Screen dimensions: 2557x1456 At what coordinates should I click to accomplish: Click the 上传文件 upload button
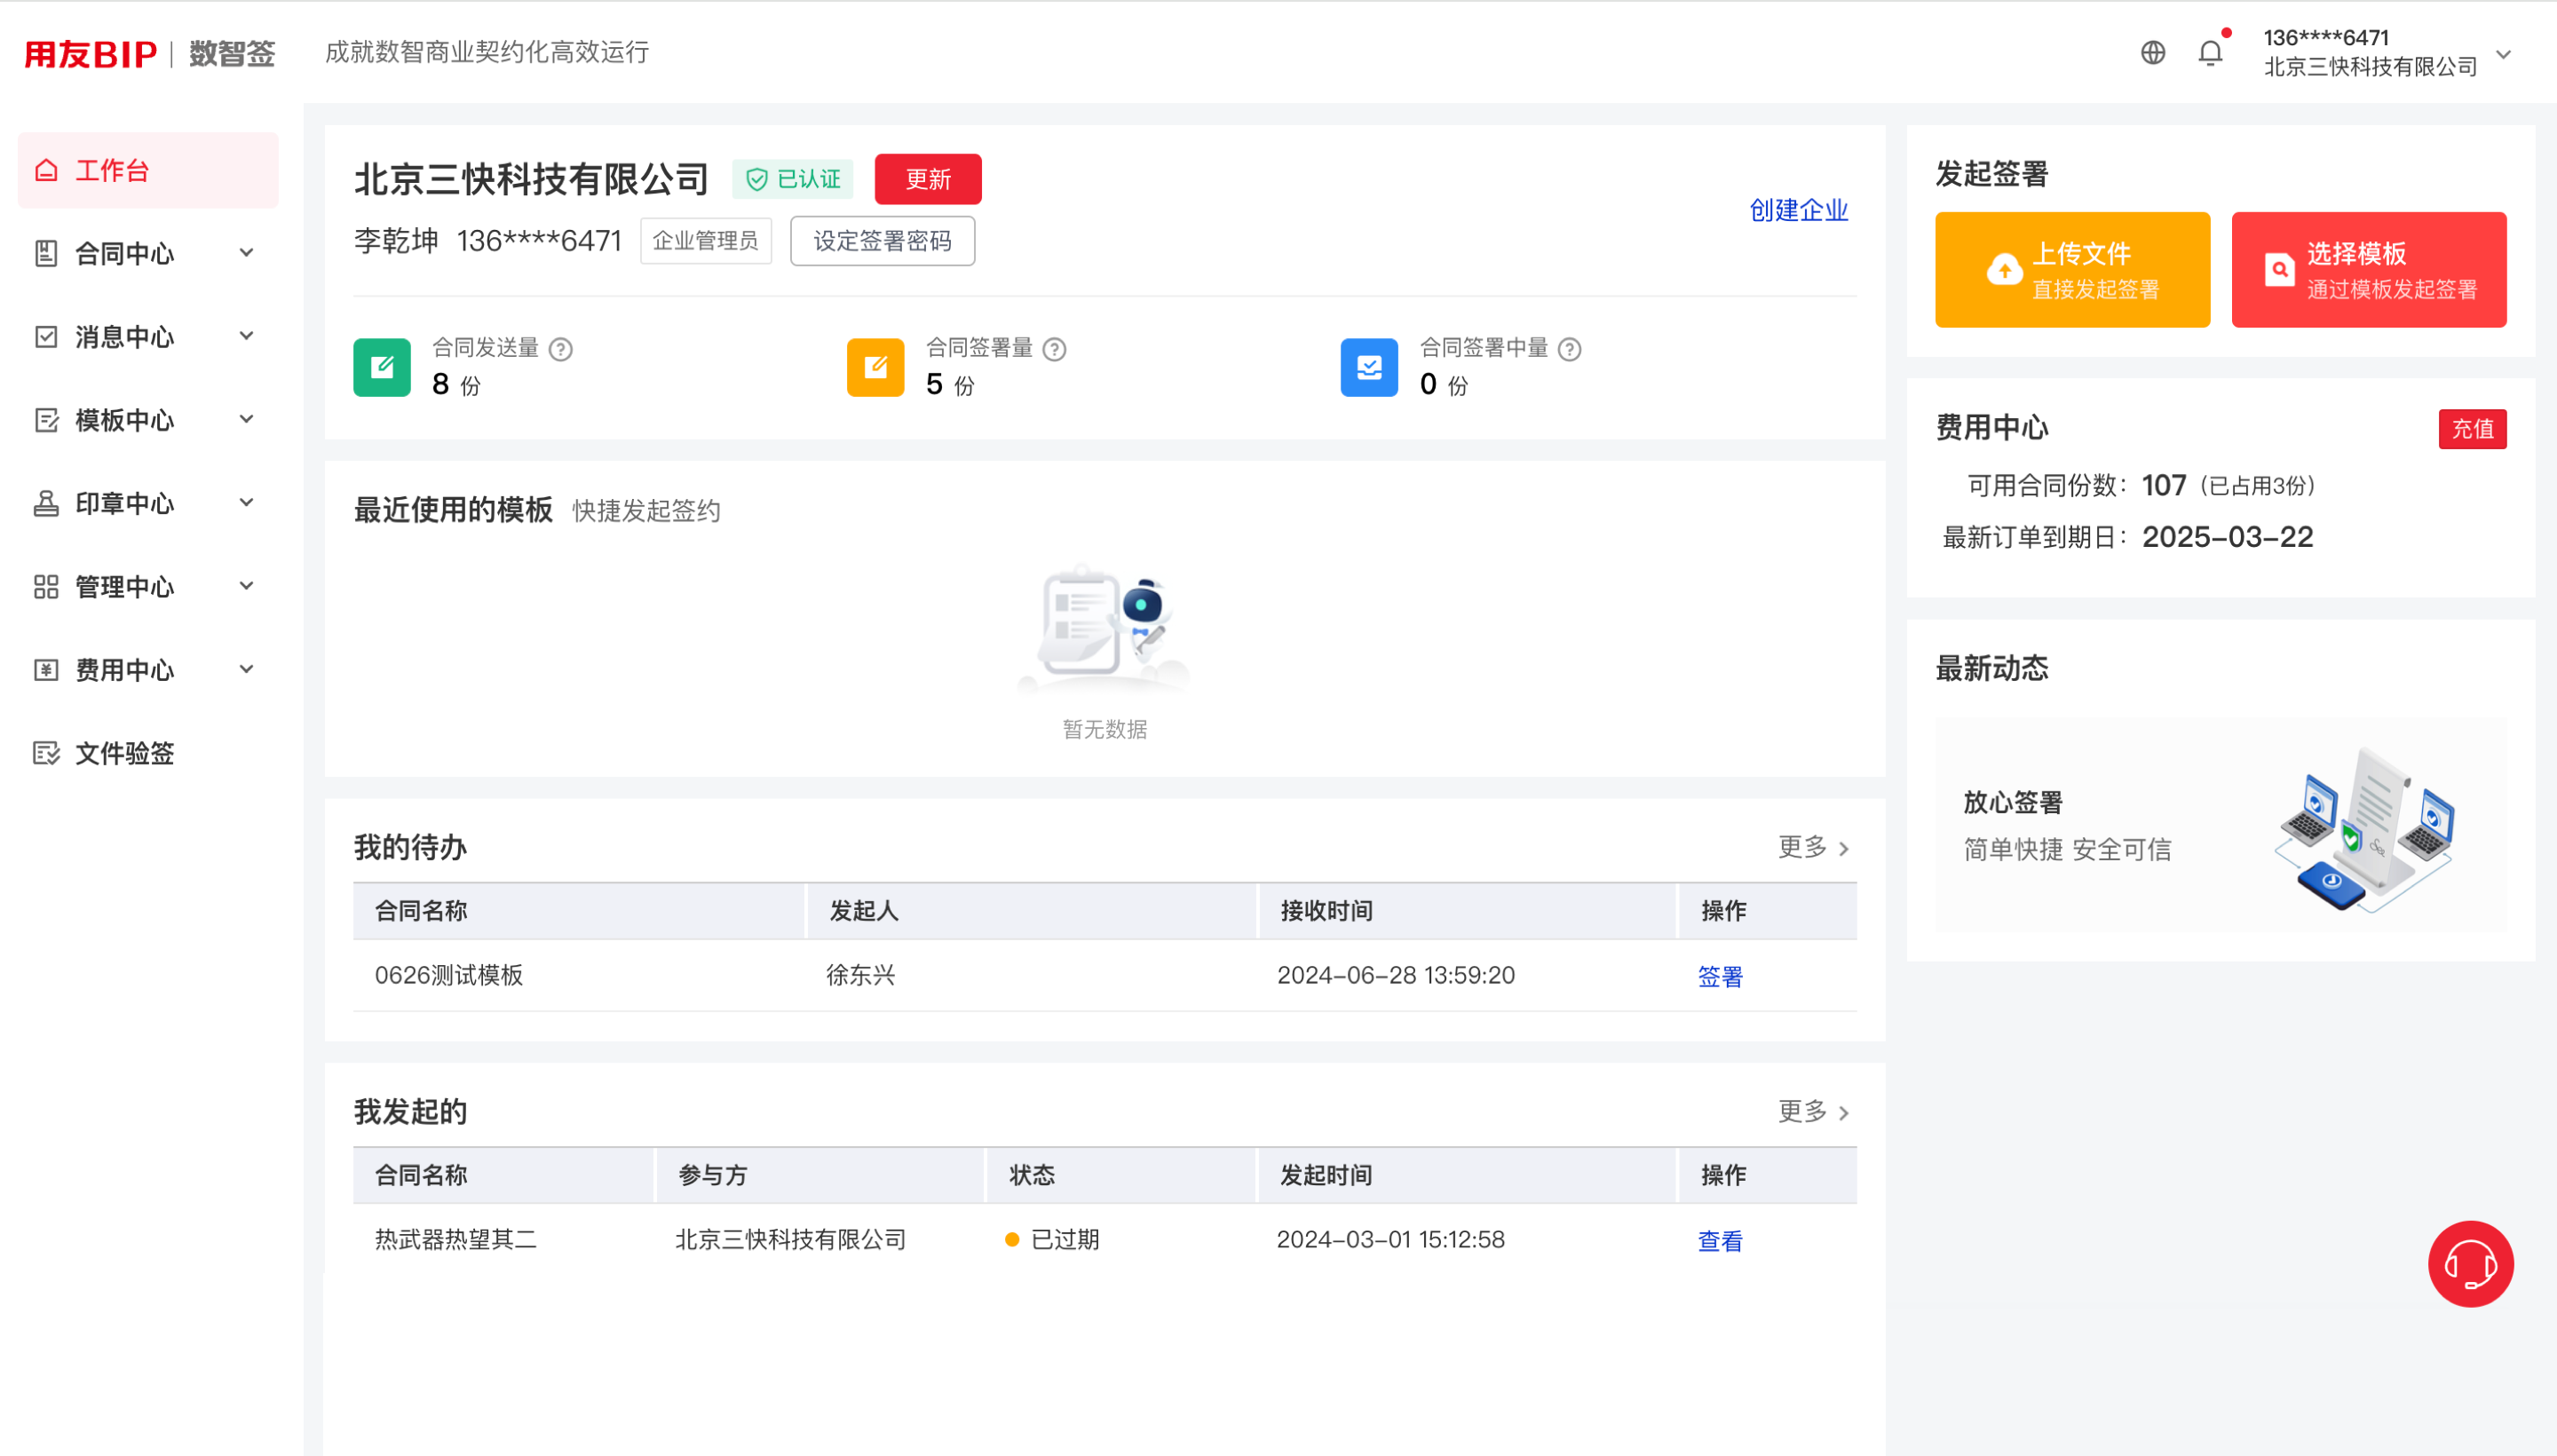click(2072, 269)
